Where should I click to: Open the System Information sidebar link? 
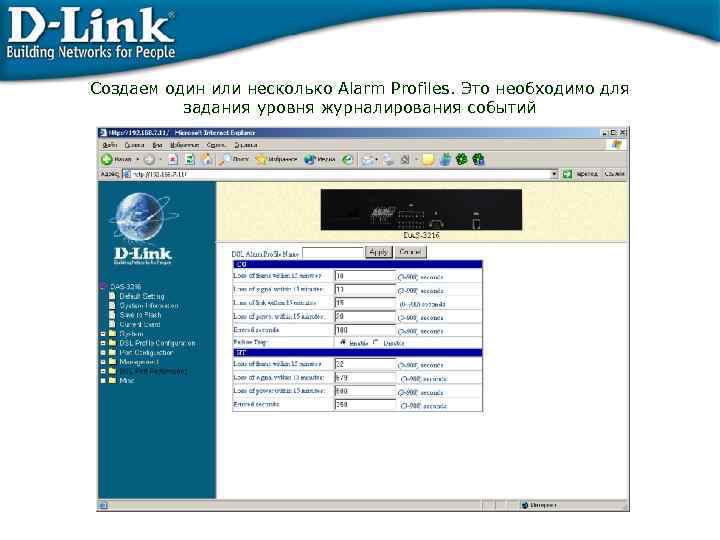[x=149, y=305]
